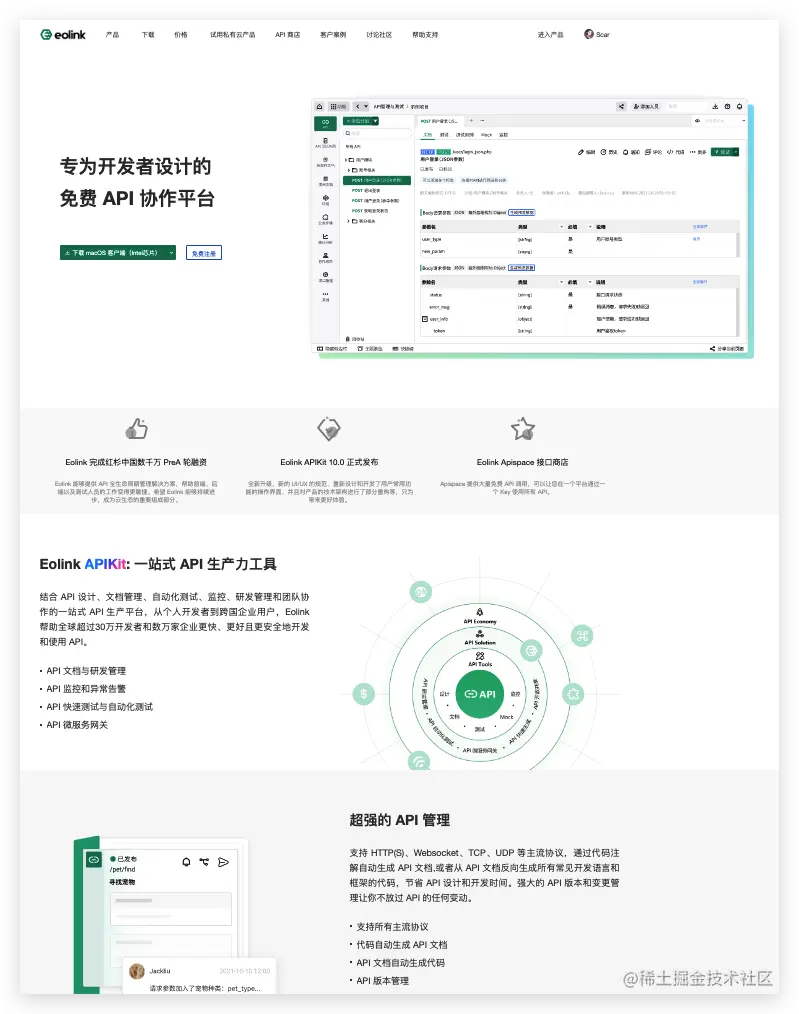Click the send arrow icon in the /pet/find card
Viewport: 799px width, 1014px height.
pos(224,862)
